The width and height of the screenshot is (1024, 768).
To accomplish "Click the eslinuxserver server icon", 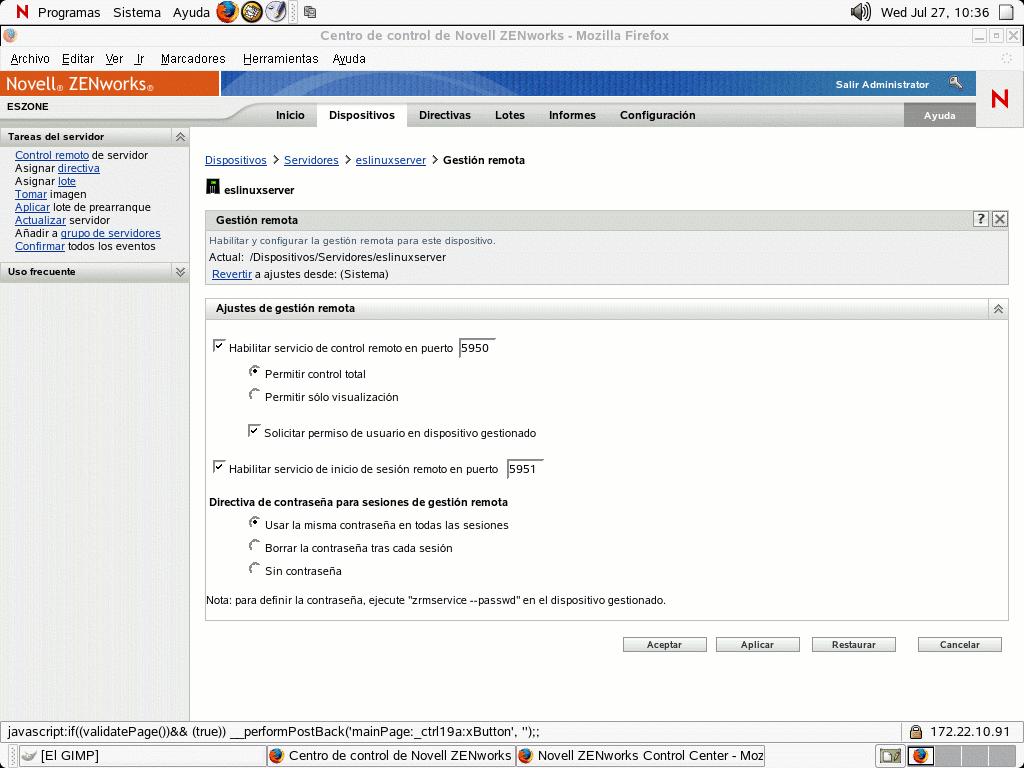I will pyautogui.click(x=212, y=187).
